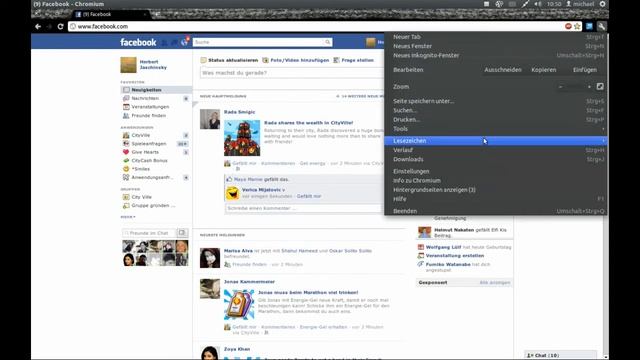Click the forward arrow in browser toolbar
This screenshot has width=640, height=360.
[49, 27]
